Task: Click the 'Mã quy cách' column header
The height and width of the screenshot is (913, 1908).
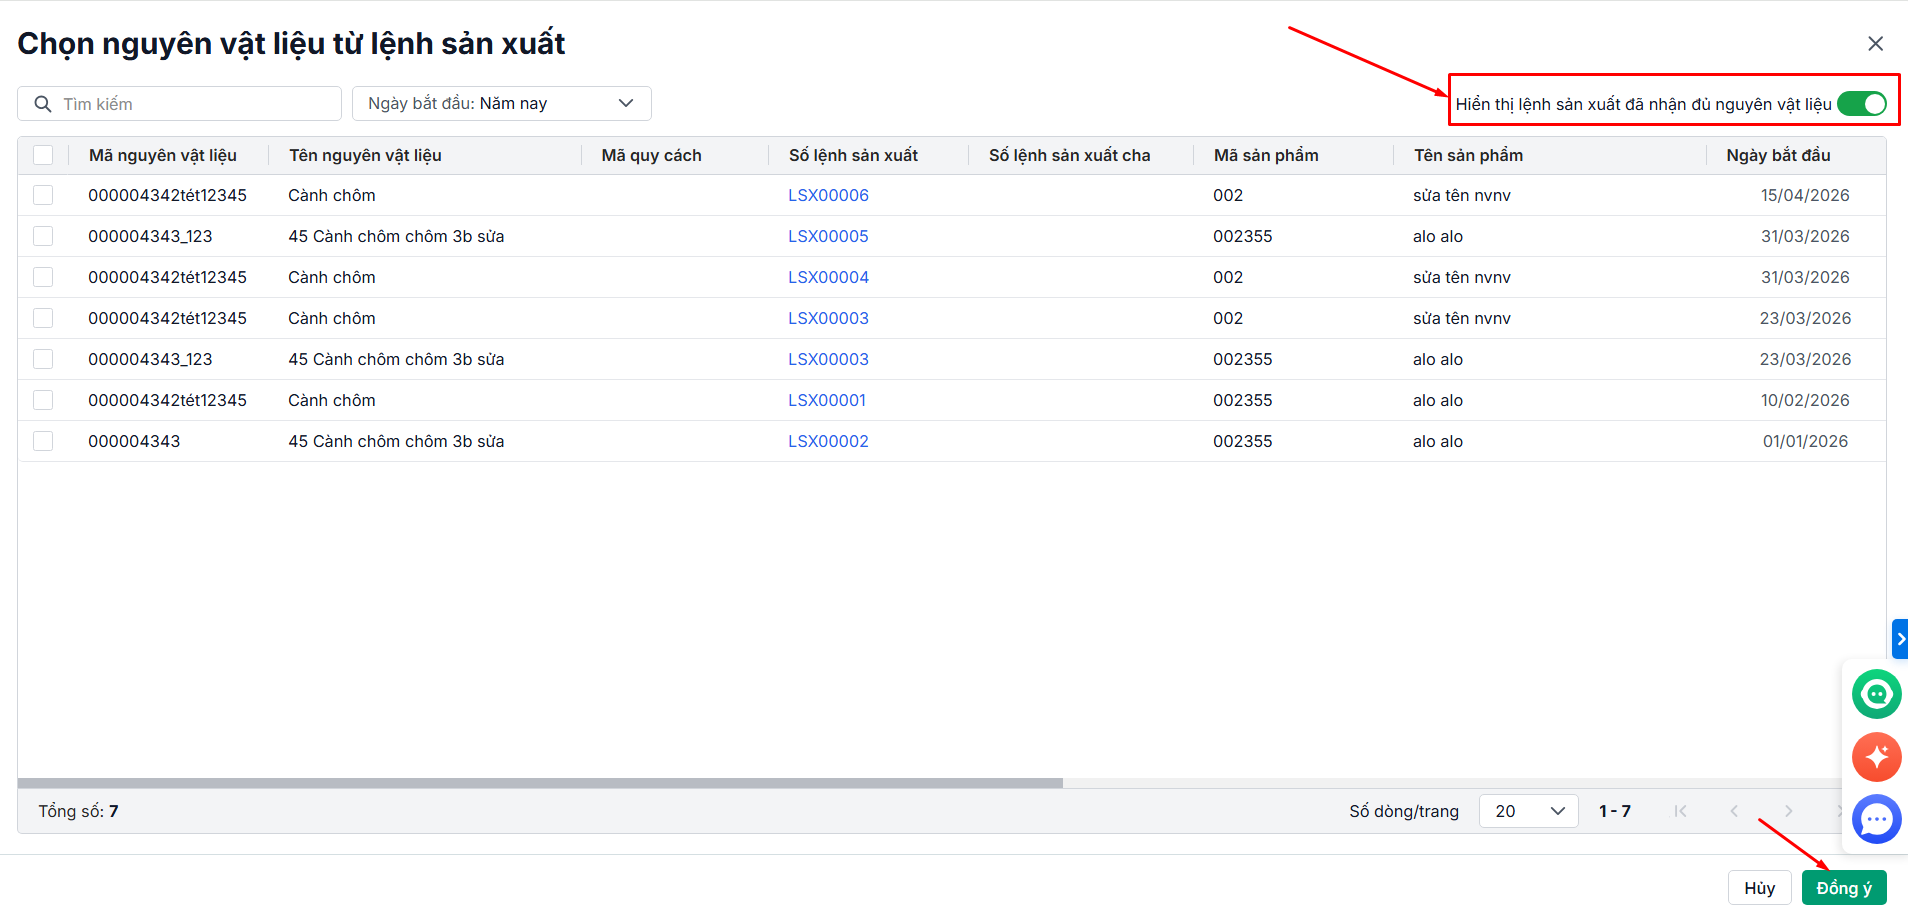Action: tap(651, 155)
